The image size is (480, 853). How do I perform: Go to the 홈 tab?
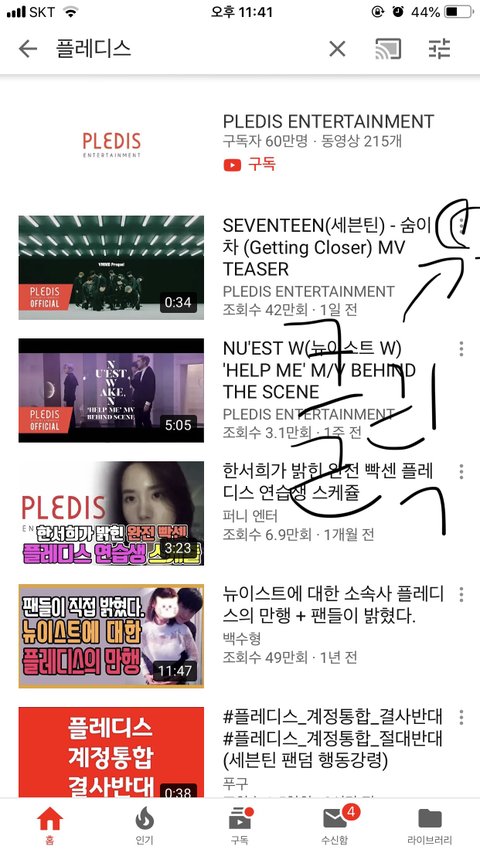click(50, 825)
